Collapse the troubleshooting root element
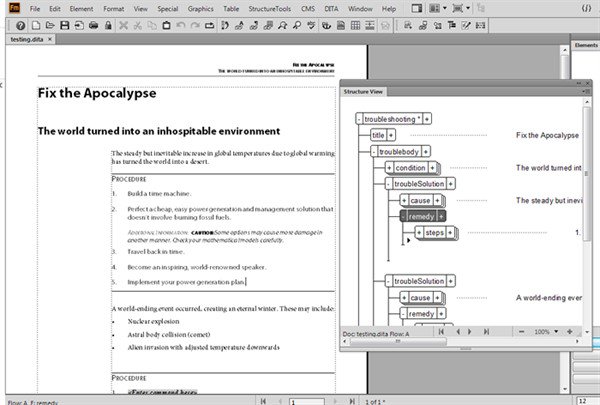The width and height of the screenshot is (600, 405). pos(360,118)
